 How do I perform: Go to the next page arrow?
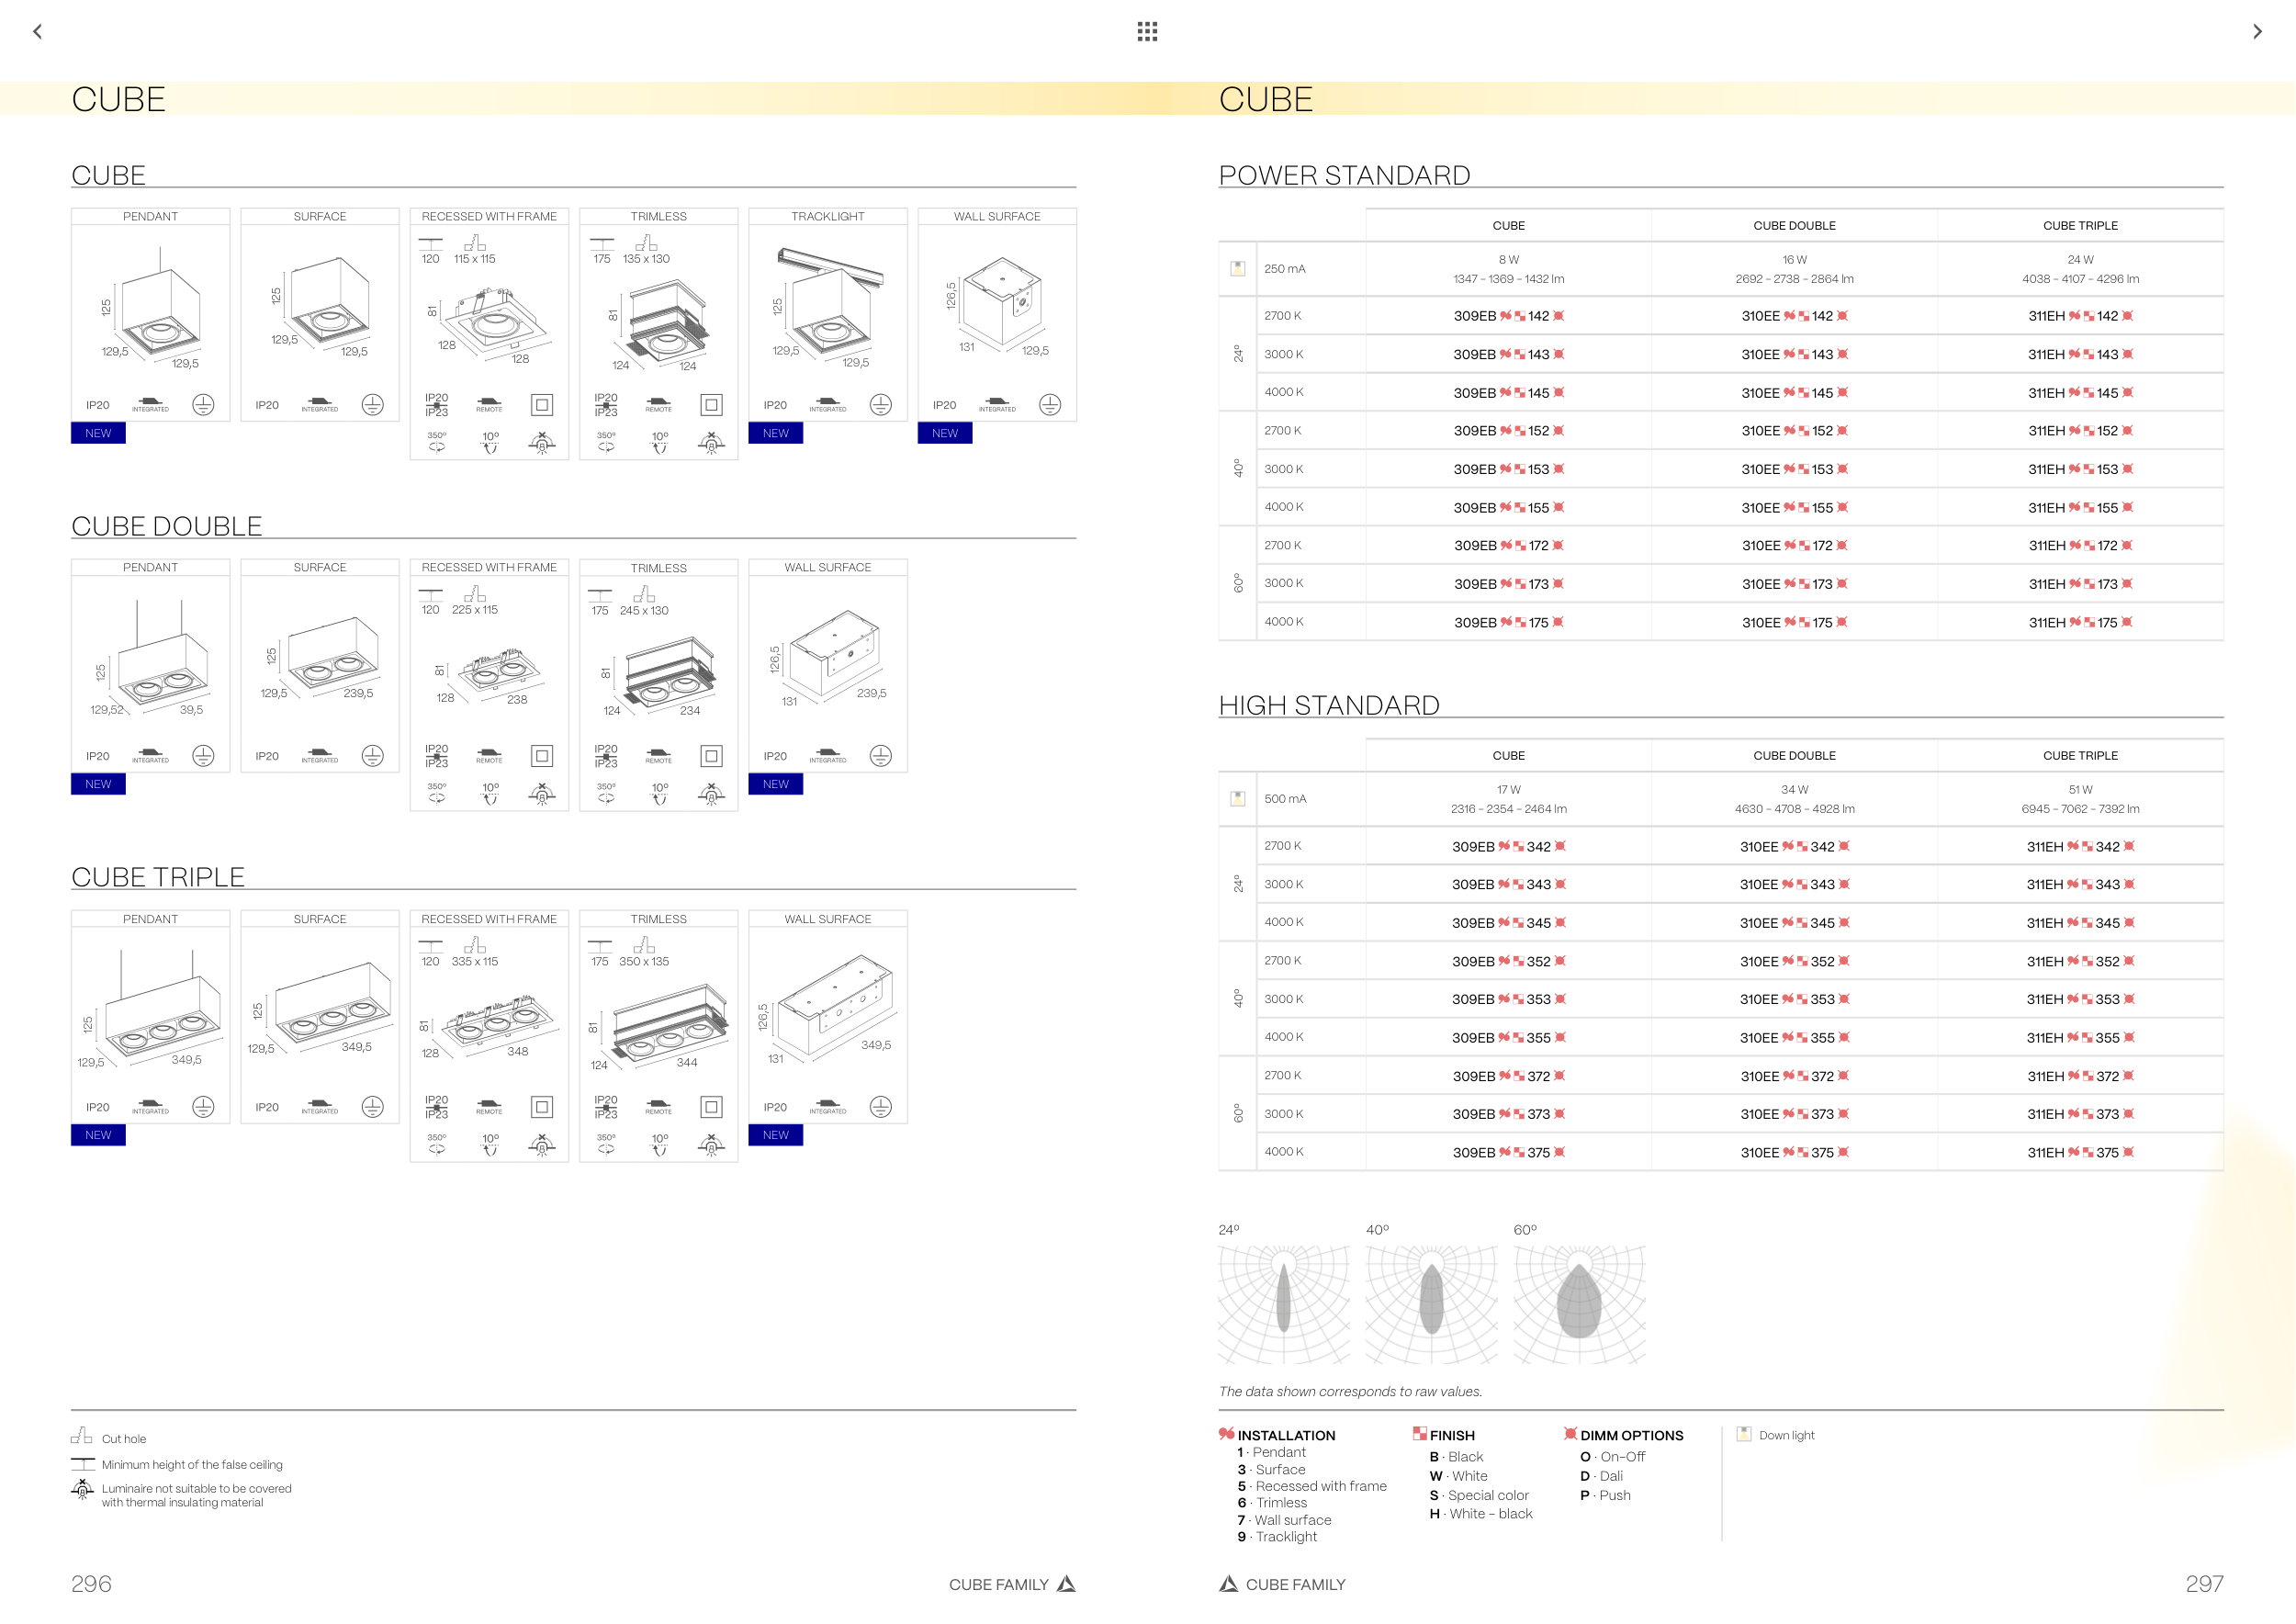[x=2257, y=32]
